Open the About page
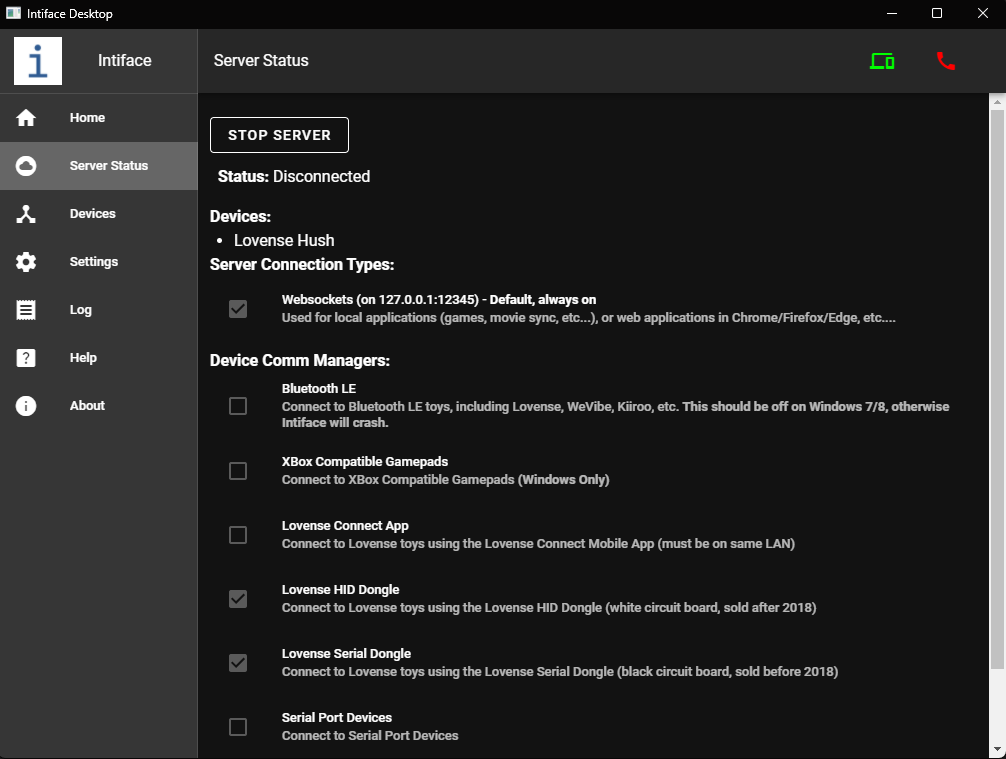 (x=99, y=406)
